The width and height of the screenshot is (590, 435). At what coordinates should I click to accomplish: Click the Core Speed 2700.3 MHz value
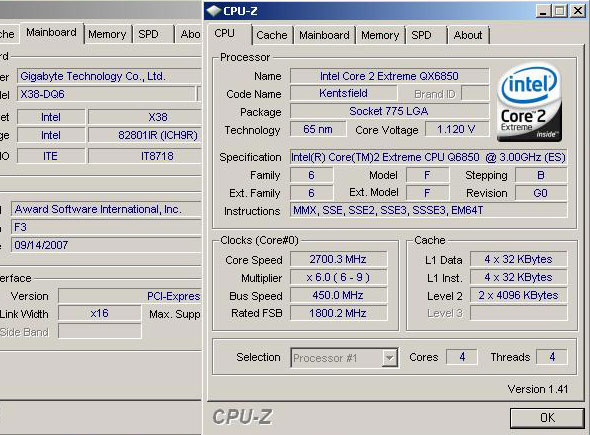[x=338, y=259]
